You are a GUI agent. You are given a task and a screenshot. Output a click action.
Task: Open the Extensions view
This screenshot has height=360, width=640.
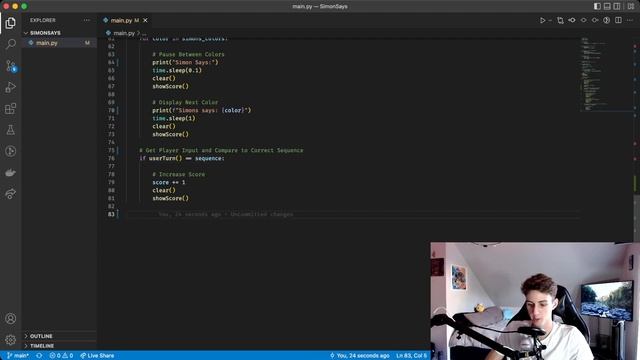(11, 109)
